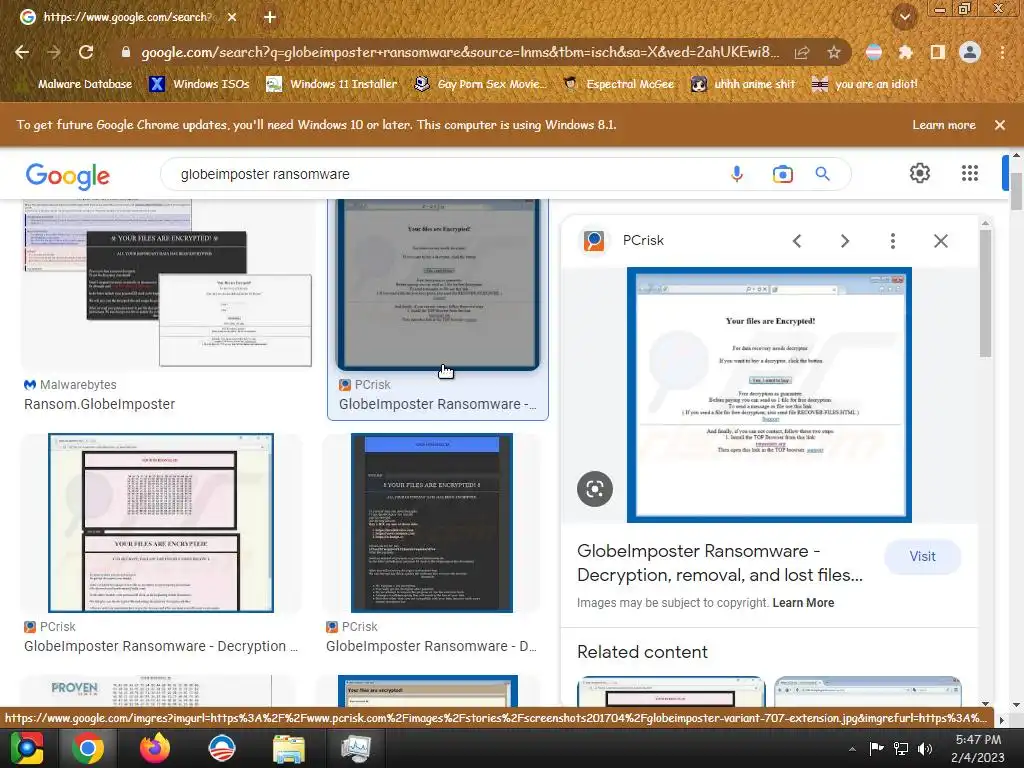Toggle the browser side panel

click(x=937, y=52)
